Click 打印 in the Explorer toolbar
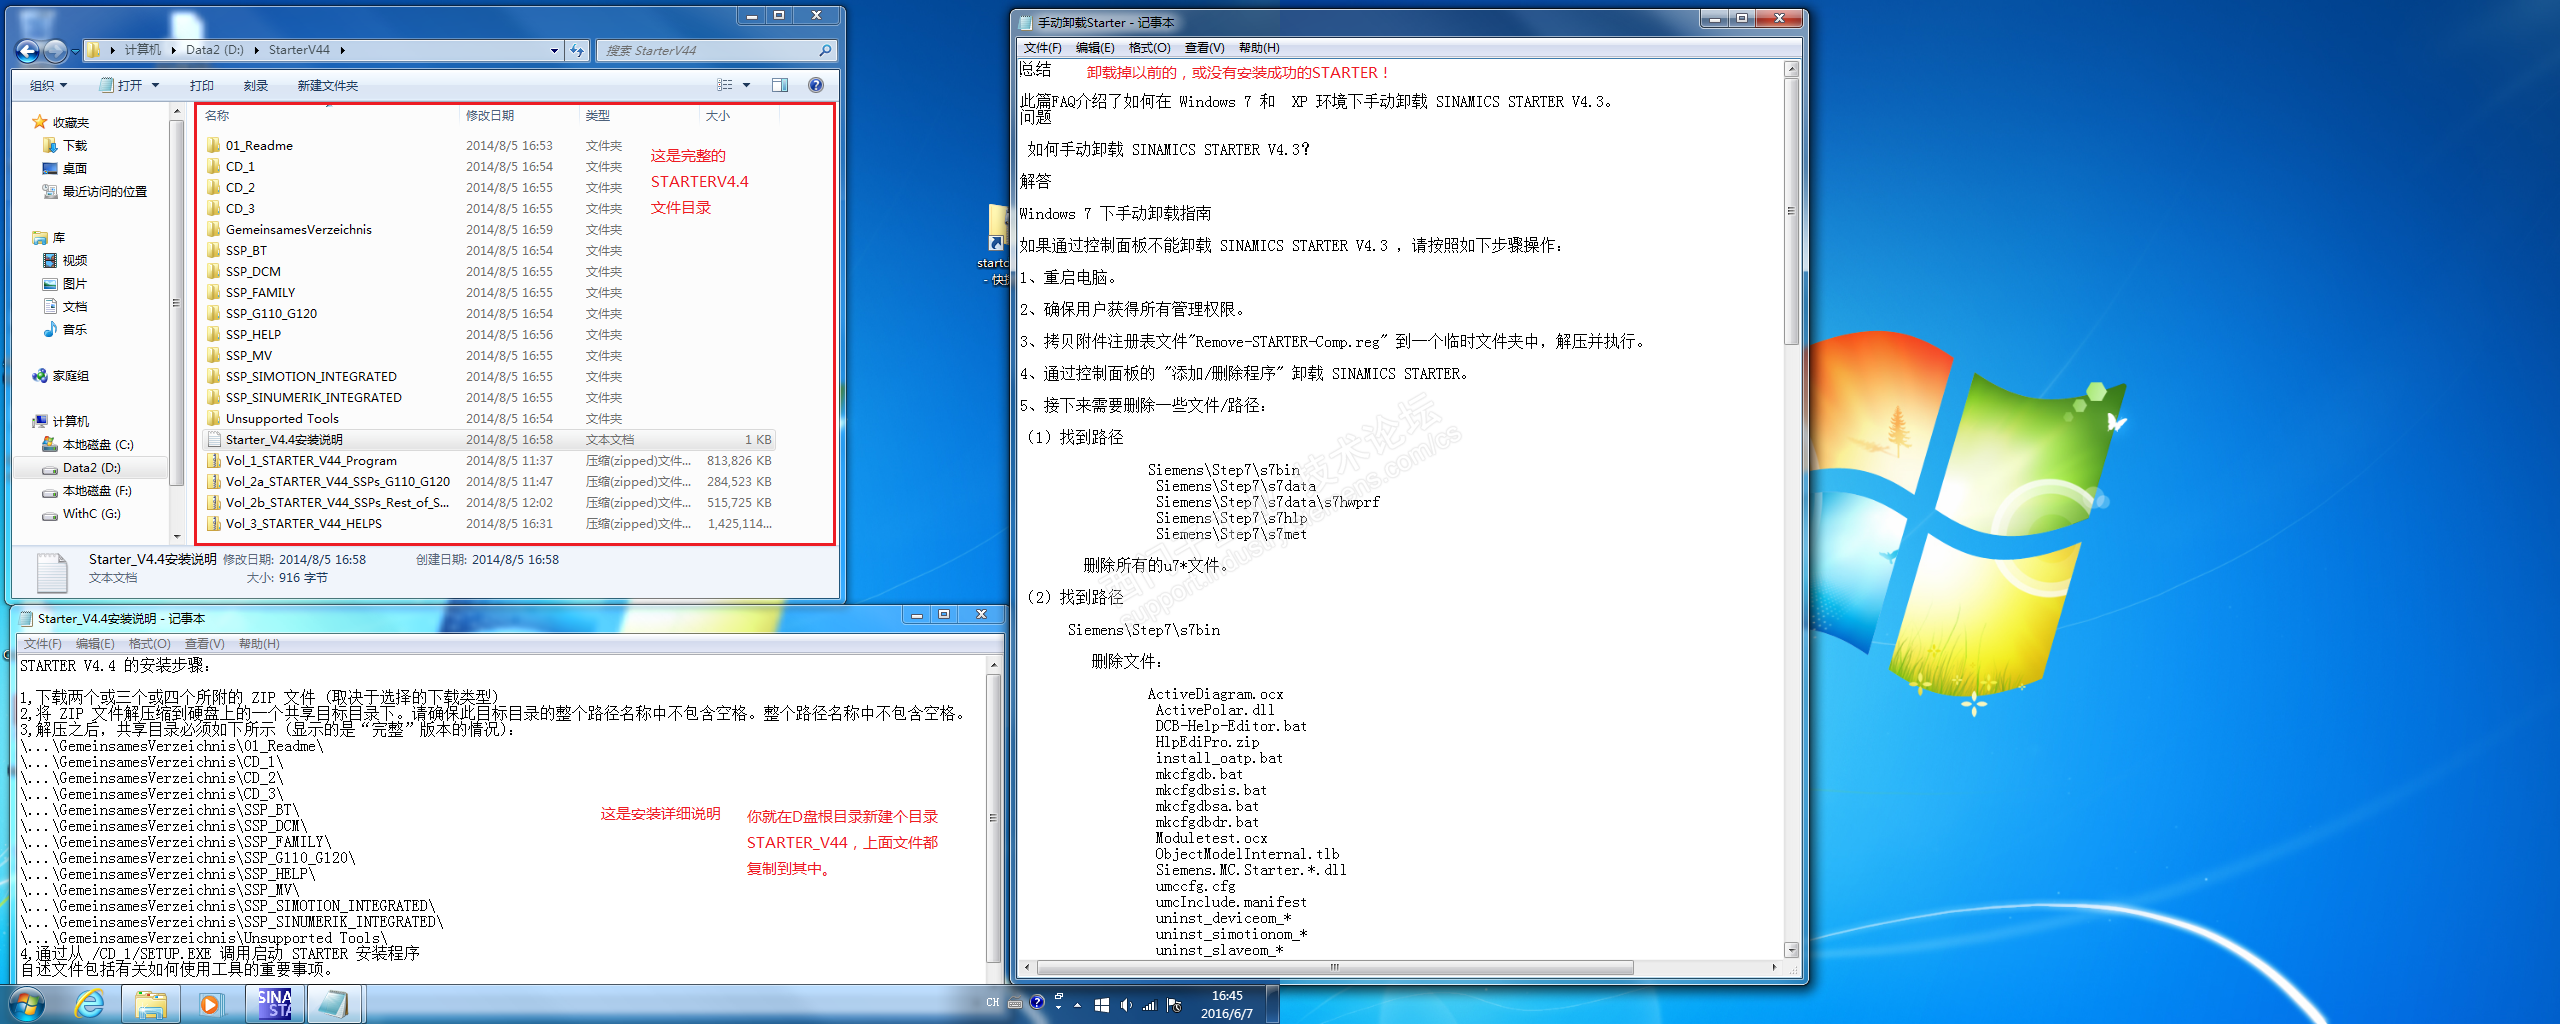The height and width of the screenshot is (1024, 2560). click(202, 85)
